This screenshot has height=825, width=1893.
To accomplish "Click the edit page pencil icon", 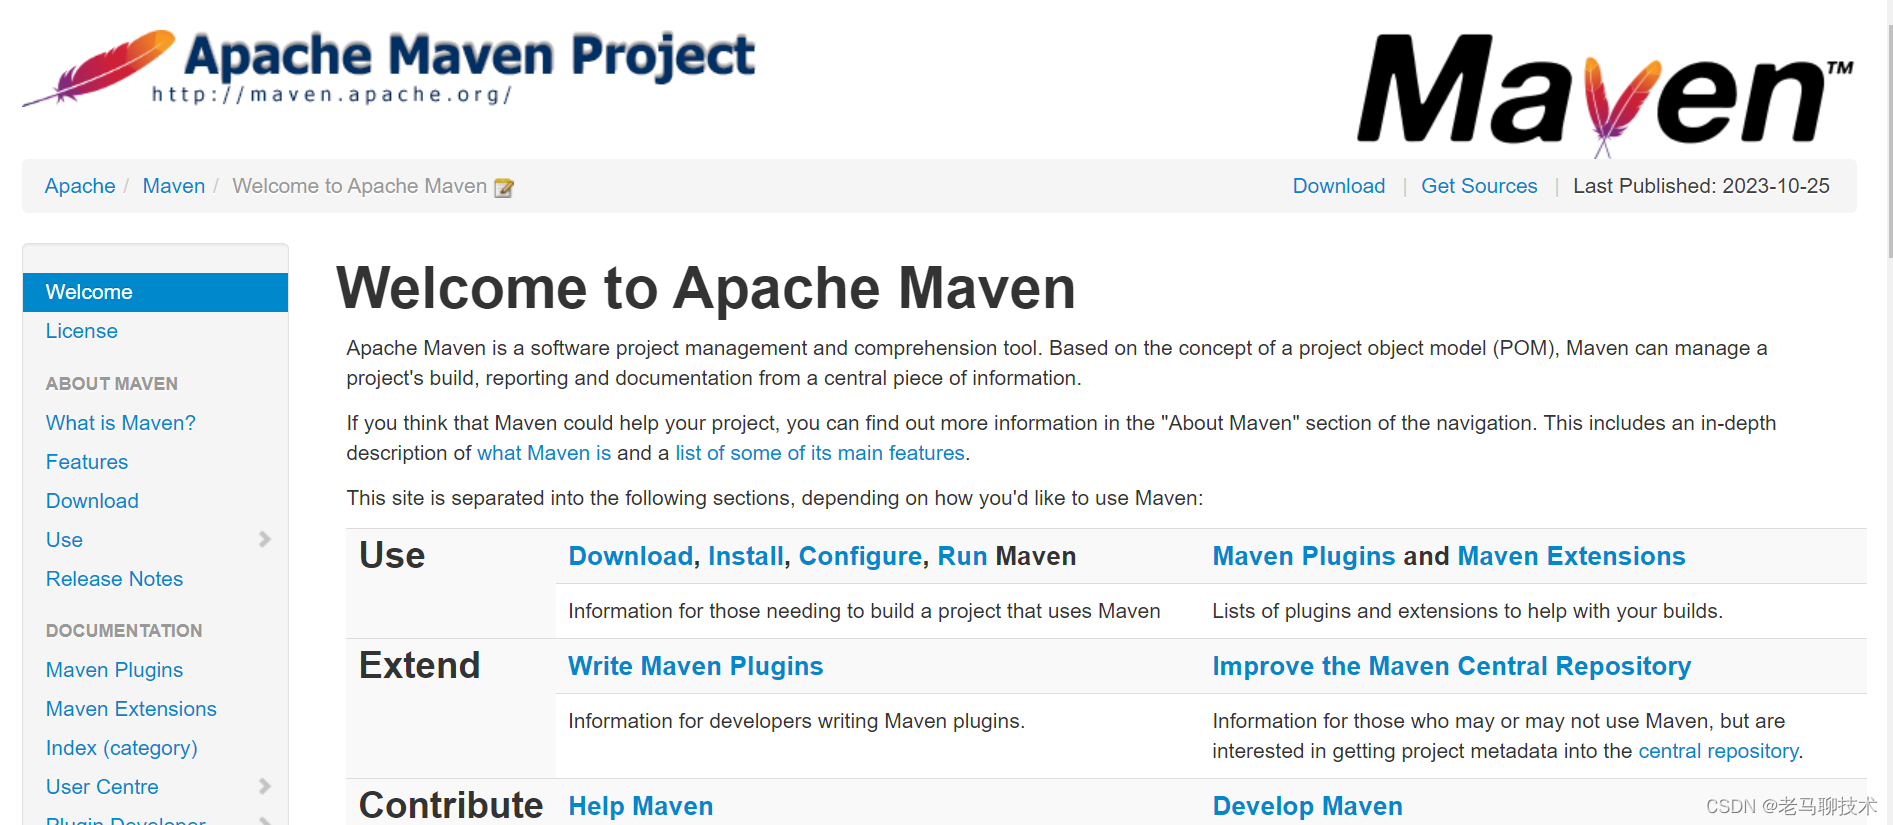I will (x=504, y=187).
